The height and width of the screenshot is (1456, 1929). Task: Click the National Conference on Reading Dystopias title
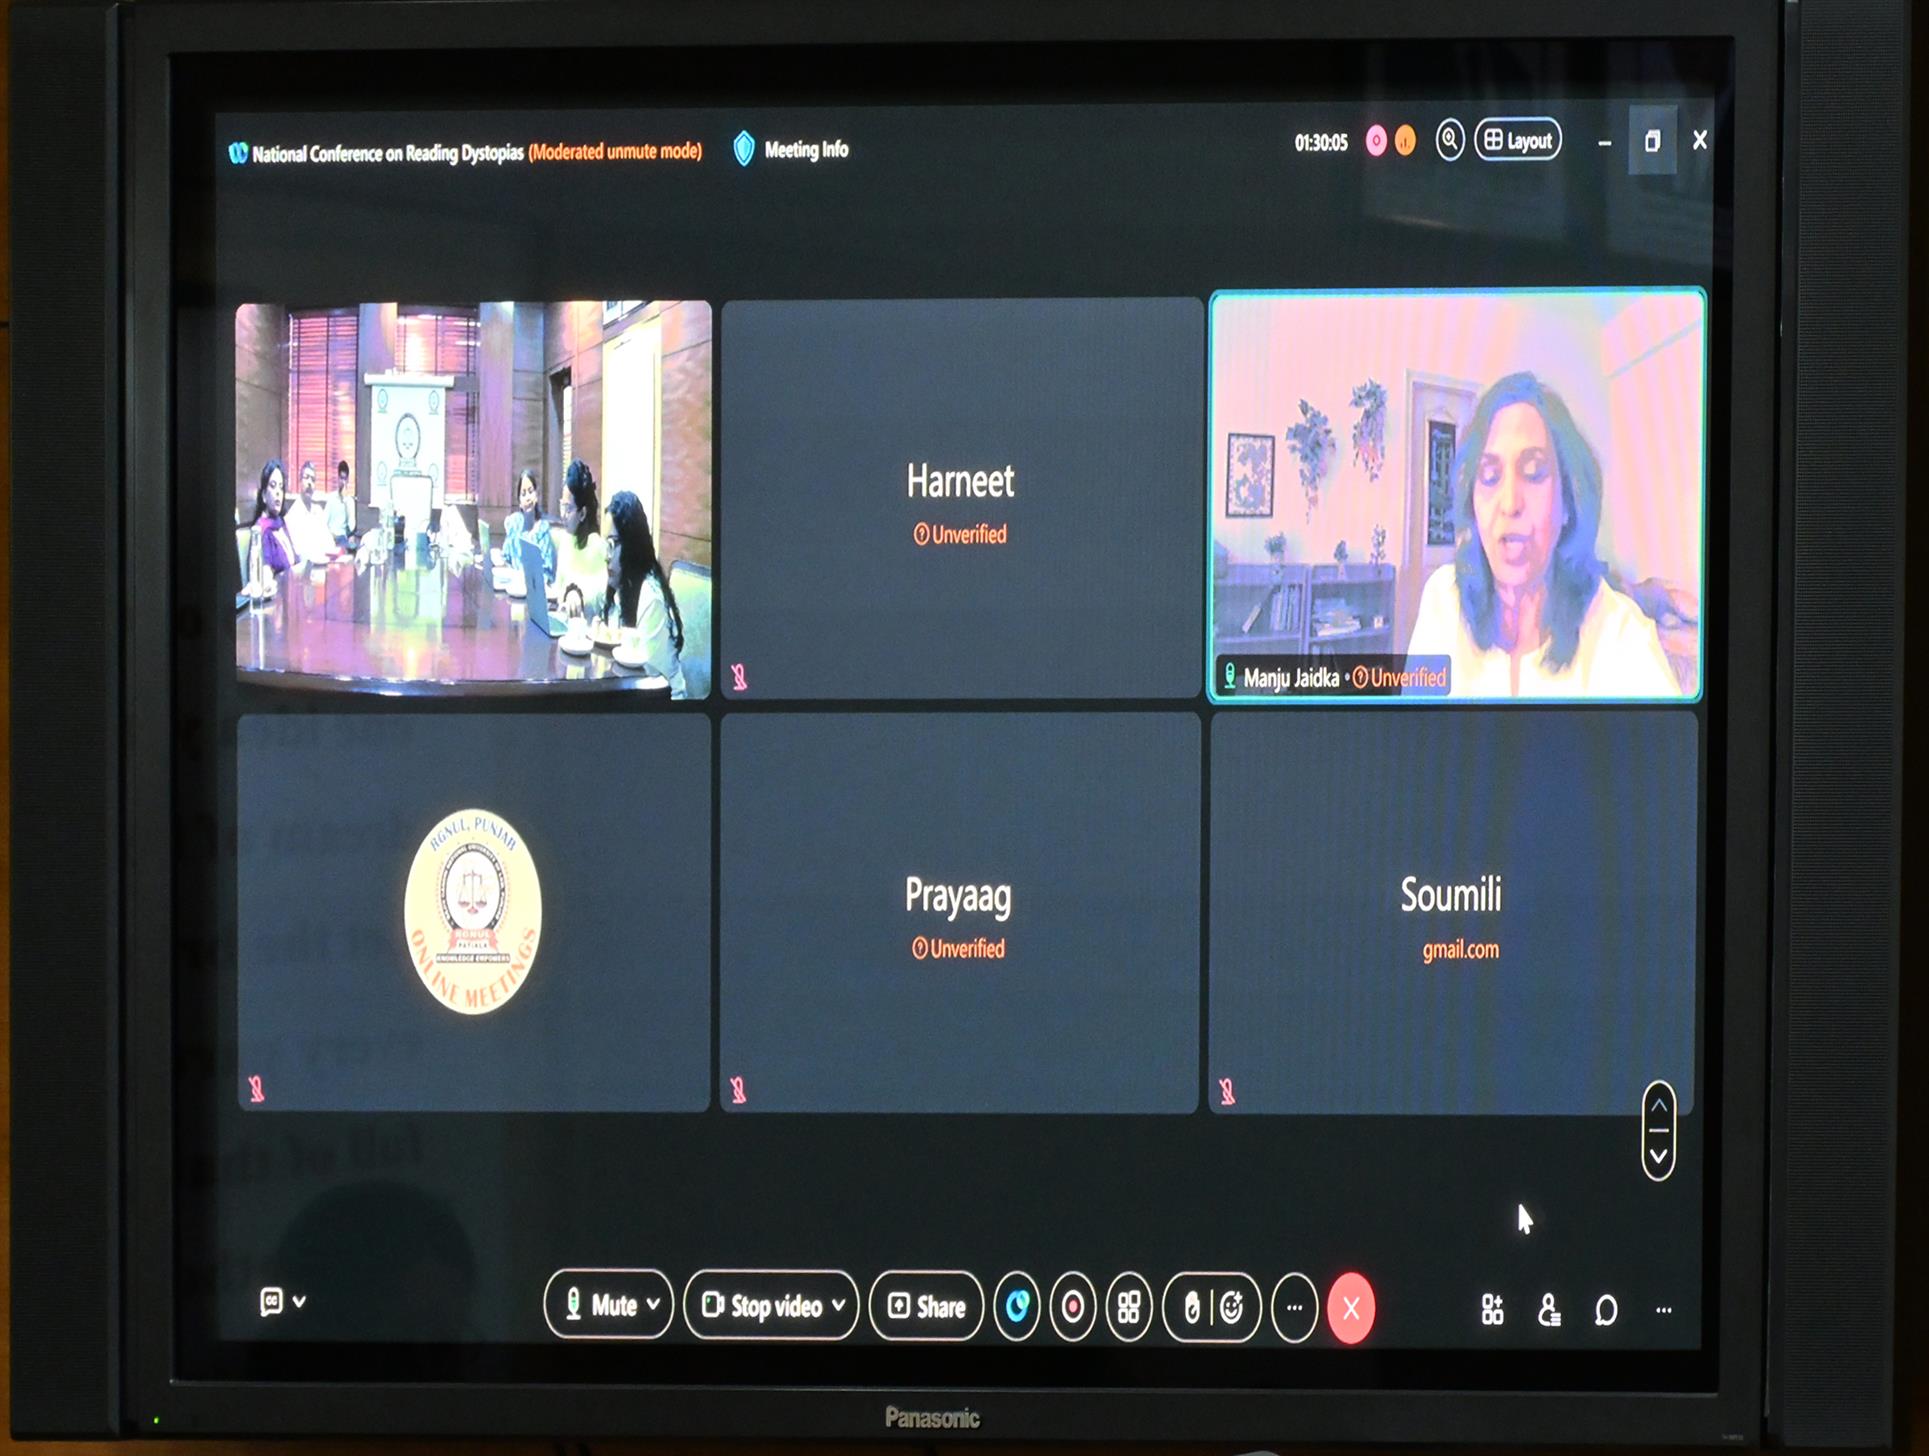[x=388, y=153]
